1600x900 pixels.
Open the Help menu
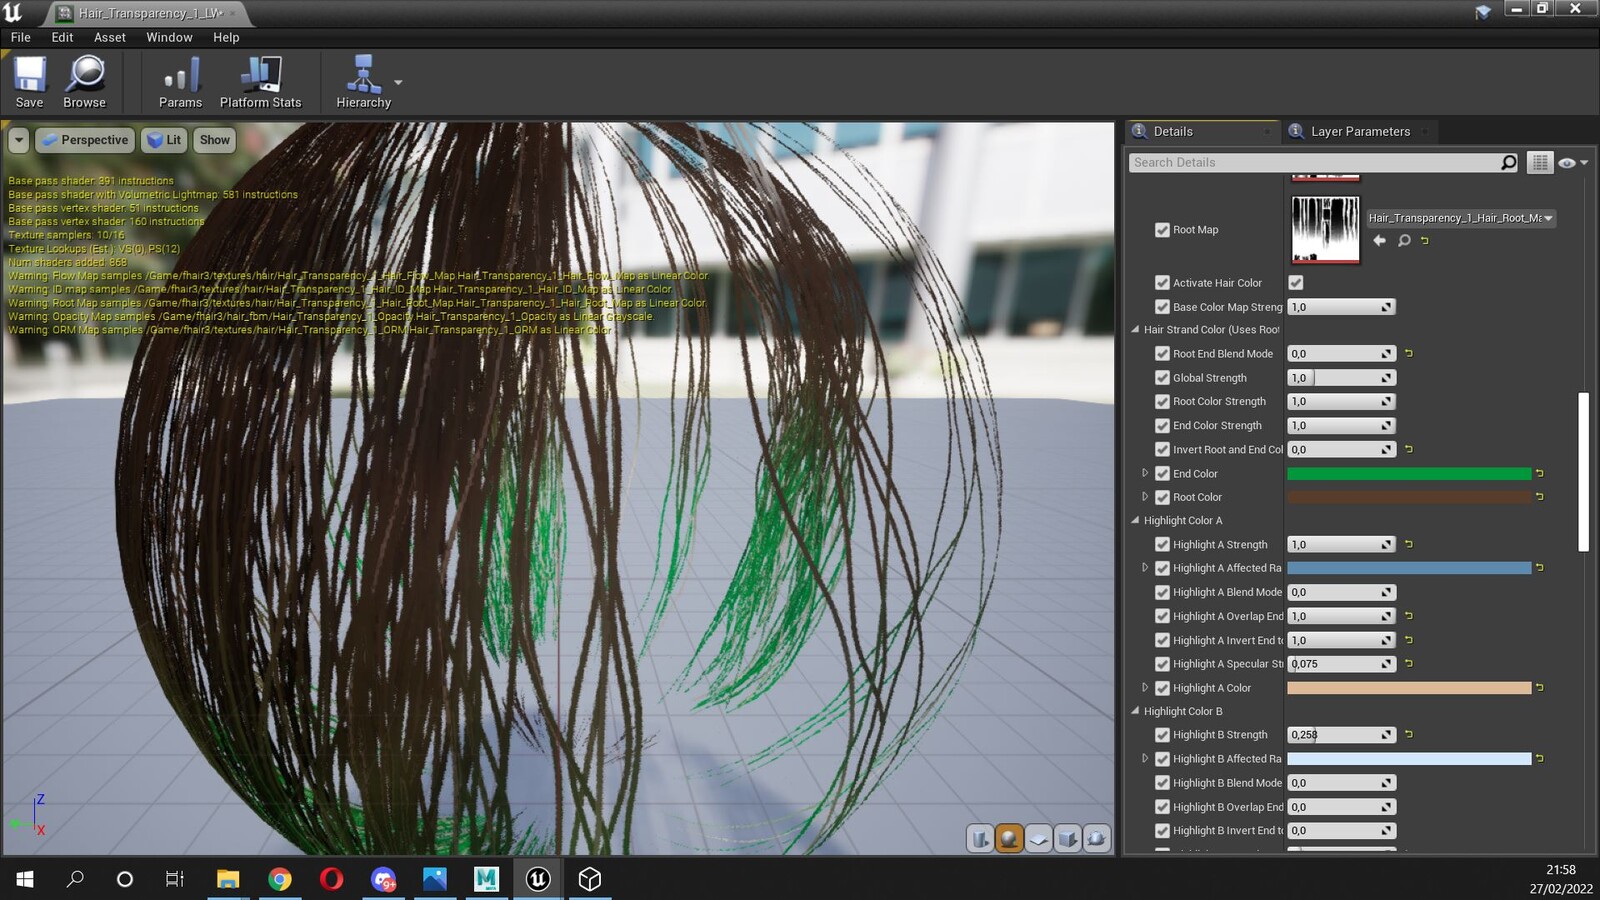[226, 37]
